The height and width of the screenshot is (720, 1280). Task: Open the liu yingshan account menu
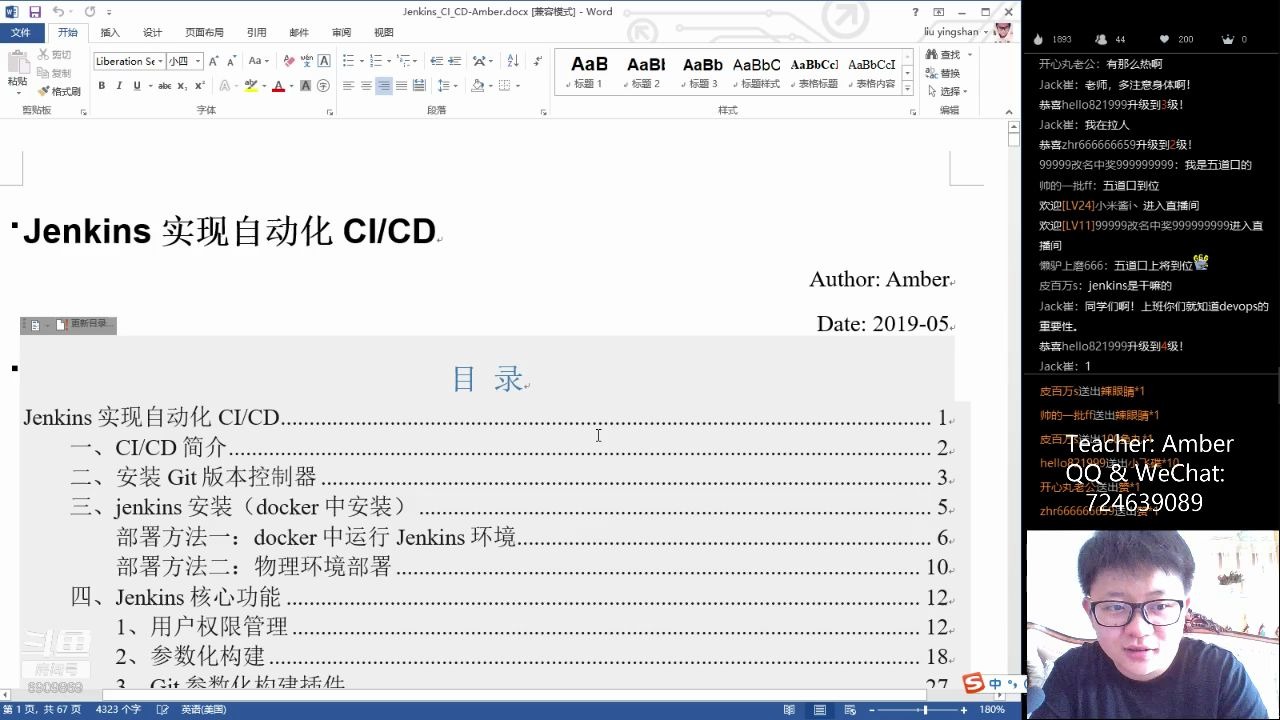pos(957,32)
